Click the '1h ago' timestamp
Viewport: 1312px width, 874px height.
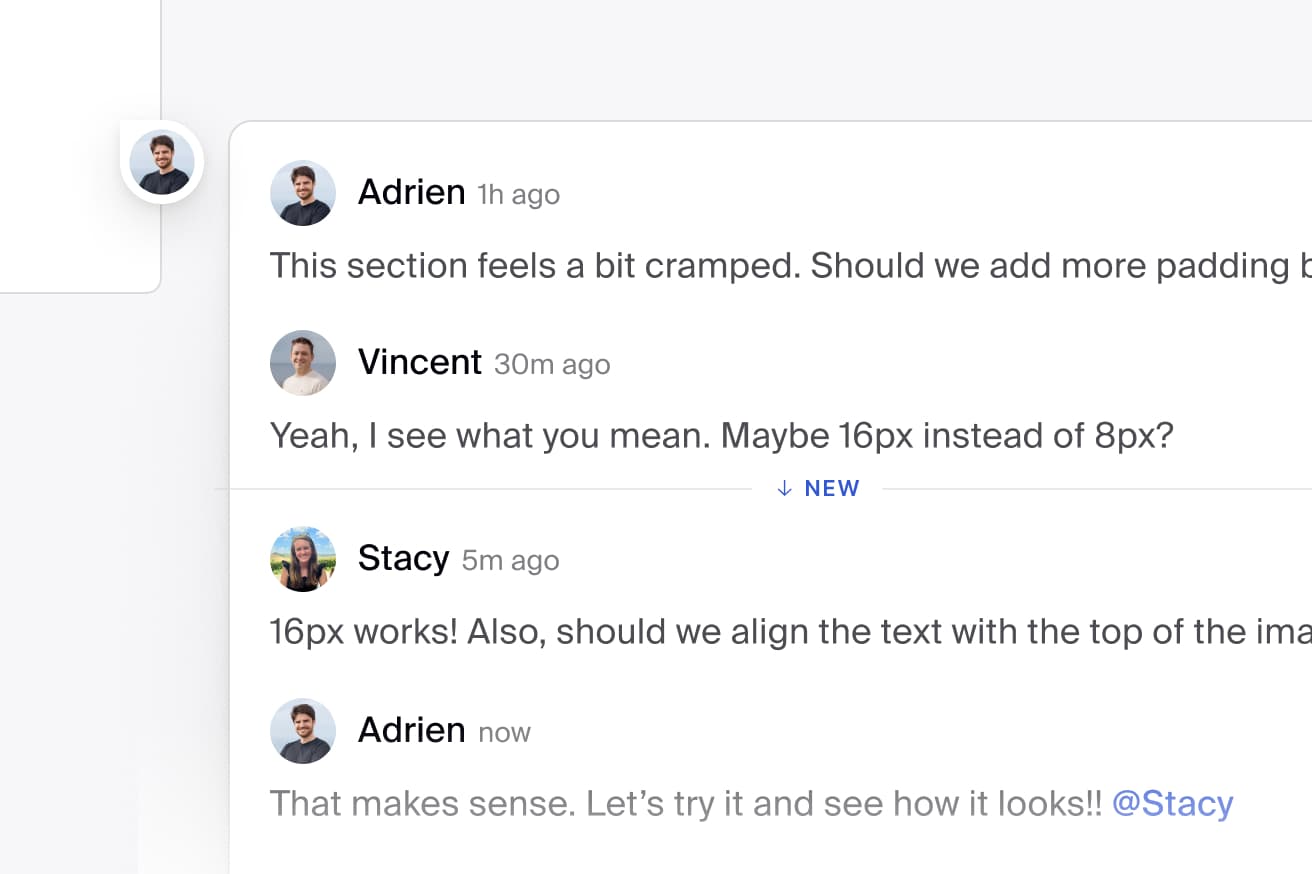click(518, 194)
